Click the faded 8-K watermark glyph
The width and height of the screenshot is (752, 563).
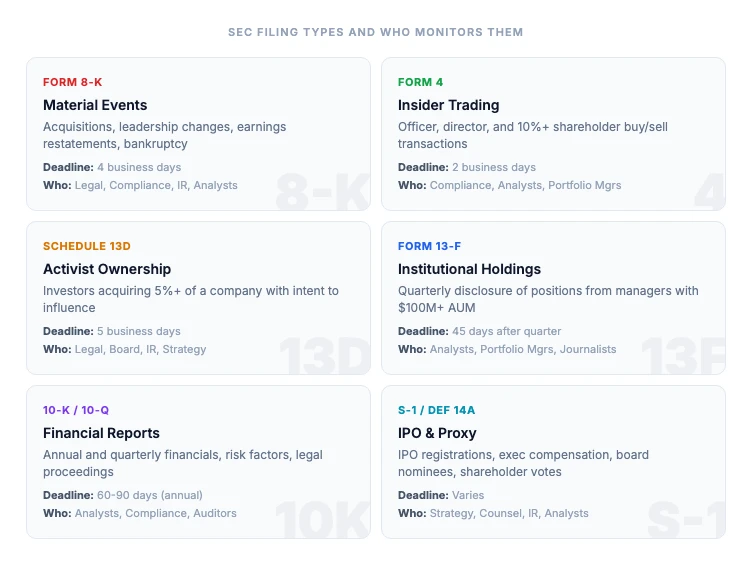coord(322,195)
